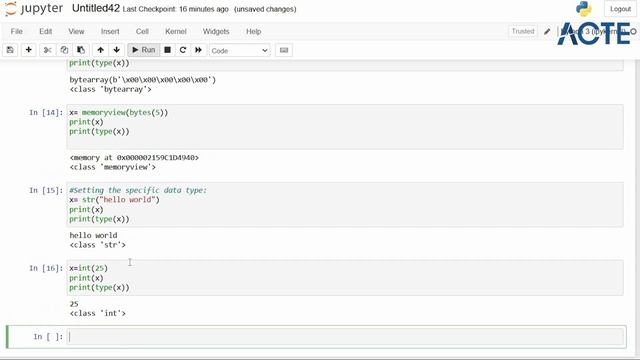Screen dimensions: 640x360
Task: Rename the notebook title Untitled42
Action: pyautogui.click(x=96, y=9)
